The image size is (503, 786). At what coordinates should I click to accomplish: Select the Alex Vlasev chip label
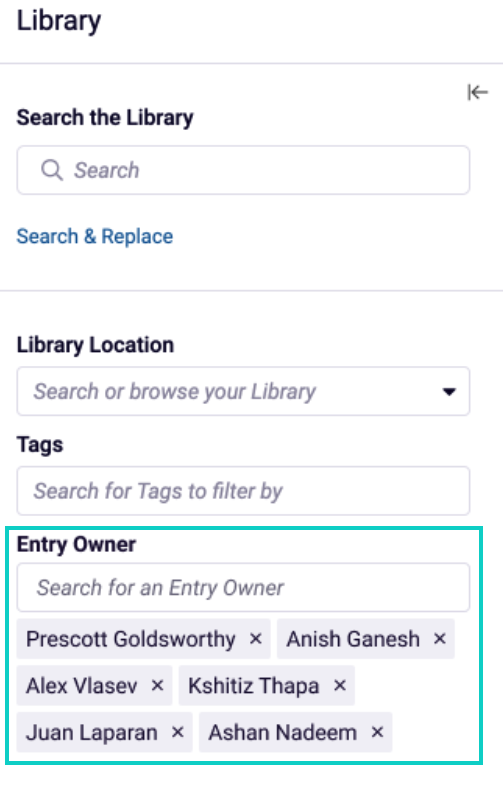(82, 686)
